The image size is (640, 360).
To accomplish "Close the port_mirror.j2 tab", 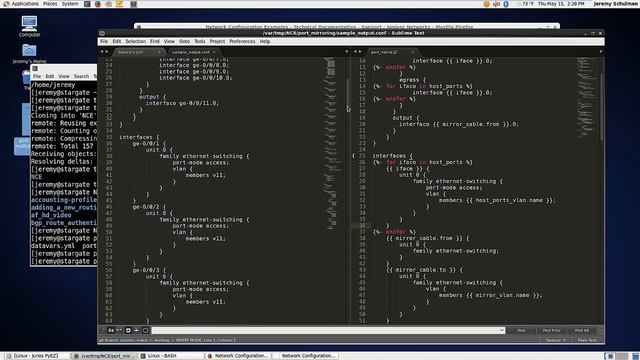I will point(413,52).
